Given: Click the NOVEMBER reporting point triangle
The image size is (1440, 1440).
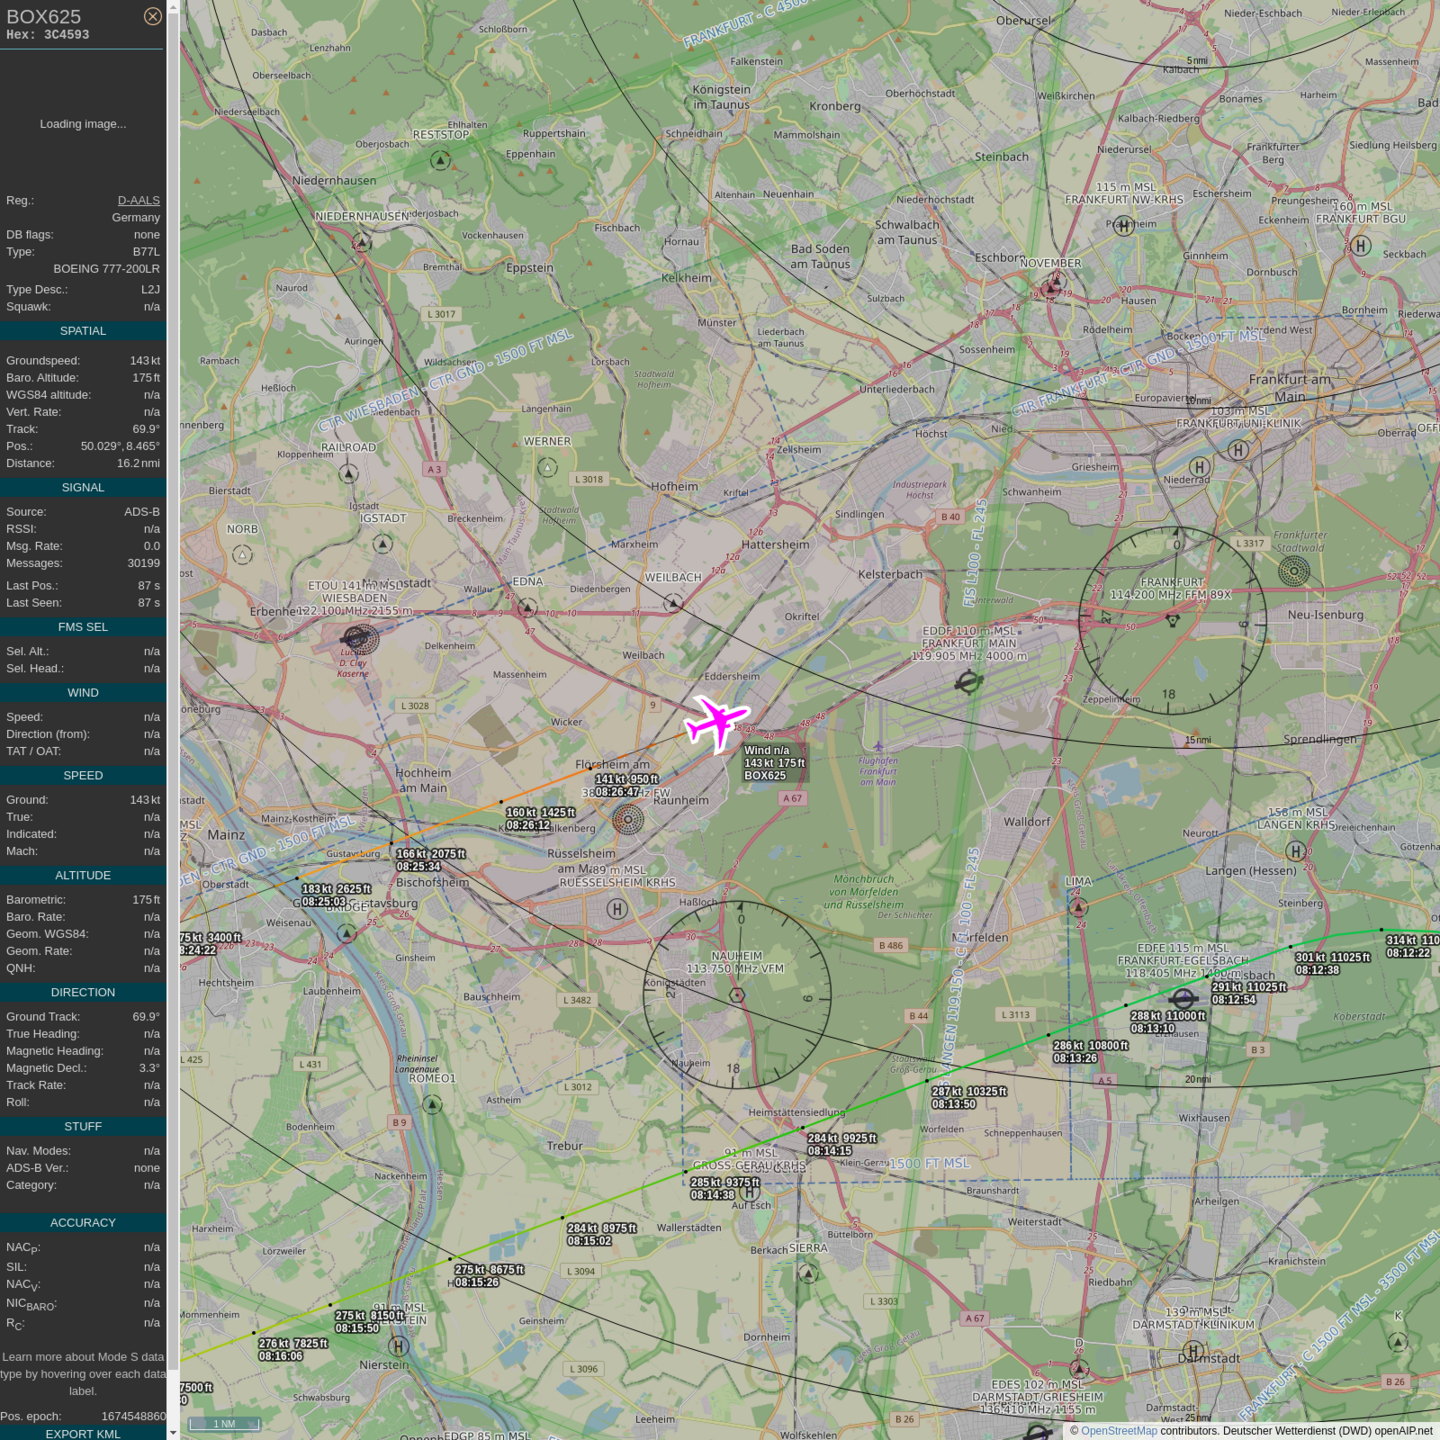Looking at the screenshot, I should pos(1051,287).
